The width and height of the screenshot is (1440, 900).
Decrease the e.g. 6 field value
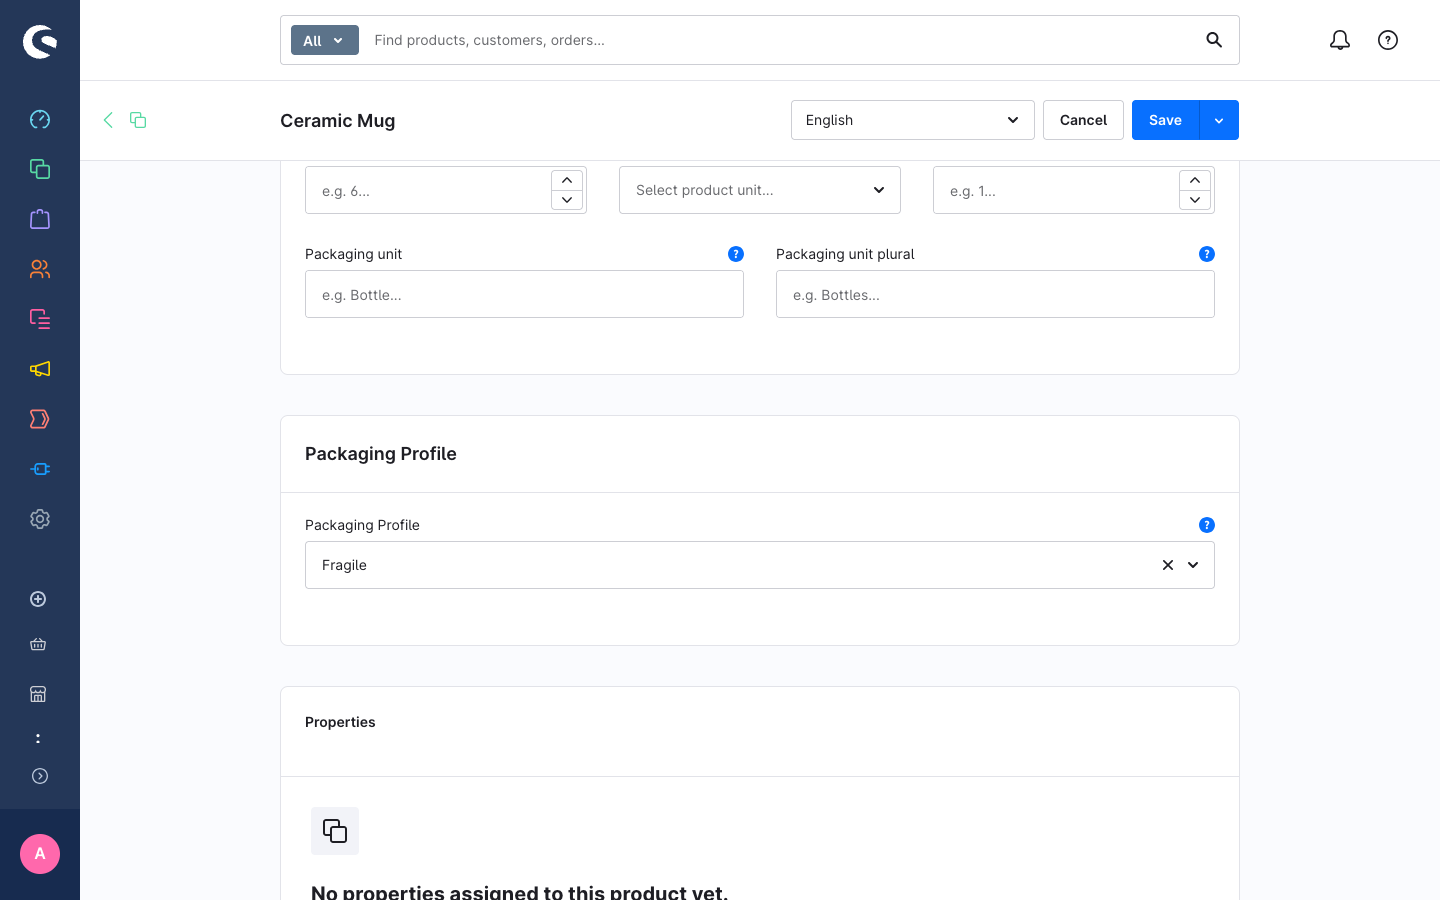pyautogui.click(x=567, y=200)
